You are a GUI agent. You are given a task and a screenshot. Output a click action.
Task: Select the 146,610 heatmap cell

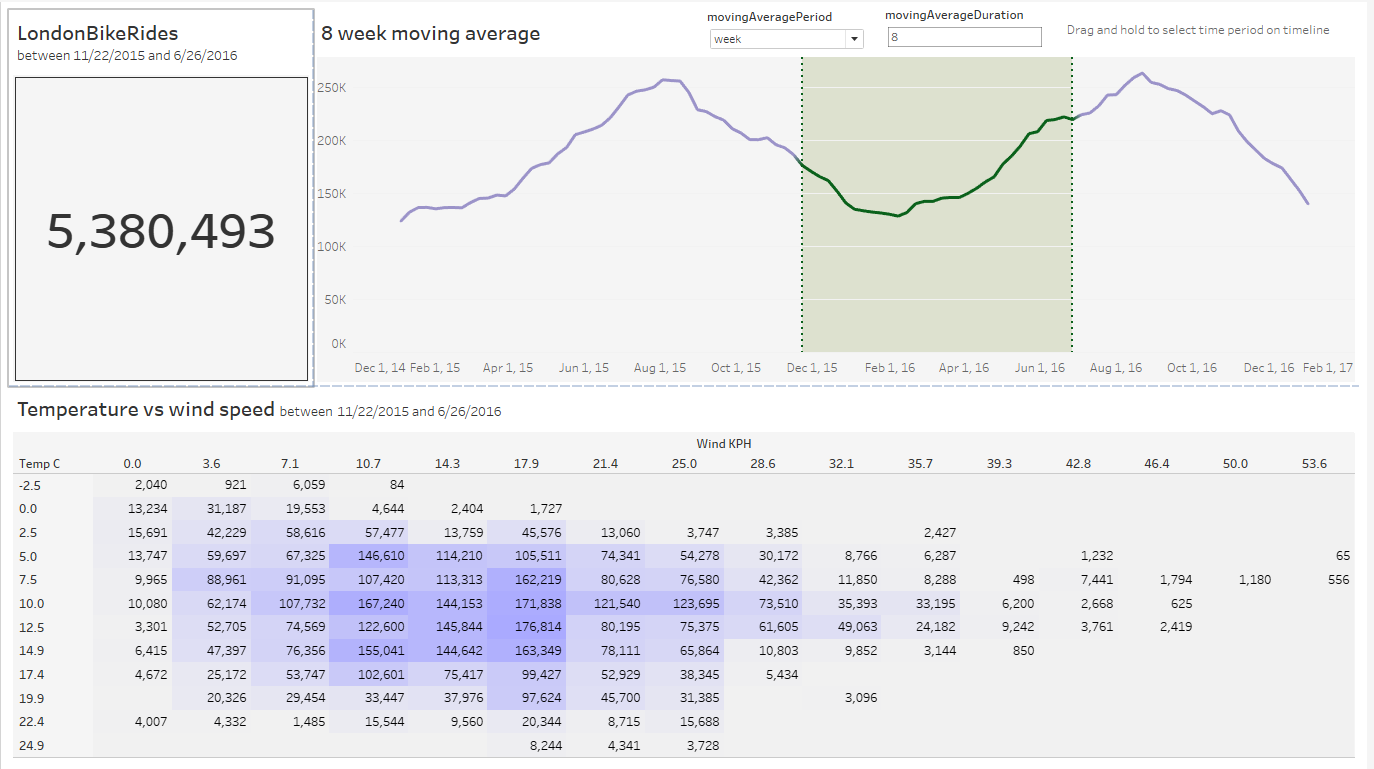pyautogui.click(x=370, y=556)
